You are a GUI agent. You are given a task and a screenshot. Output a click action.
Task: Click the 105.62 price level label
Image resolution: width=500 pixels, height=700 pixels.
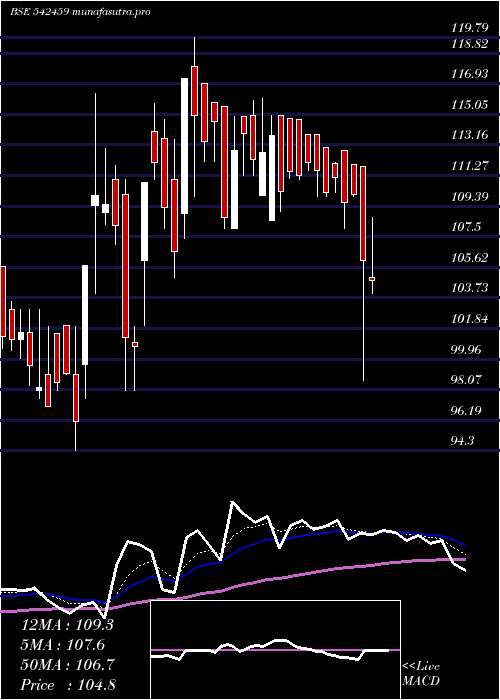point(470,258)
